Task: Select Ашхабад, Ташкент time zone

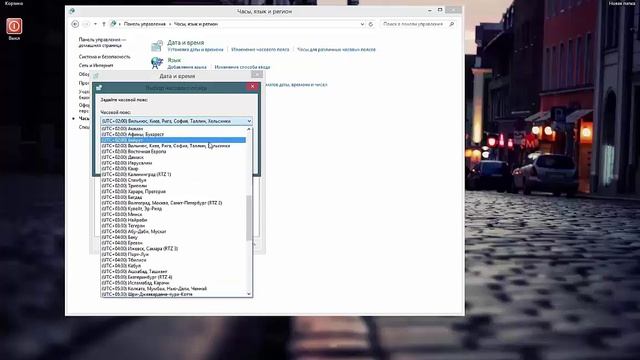Action: click(x=173, y=271)
